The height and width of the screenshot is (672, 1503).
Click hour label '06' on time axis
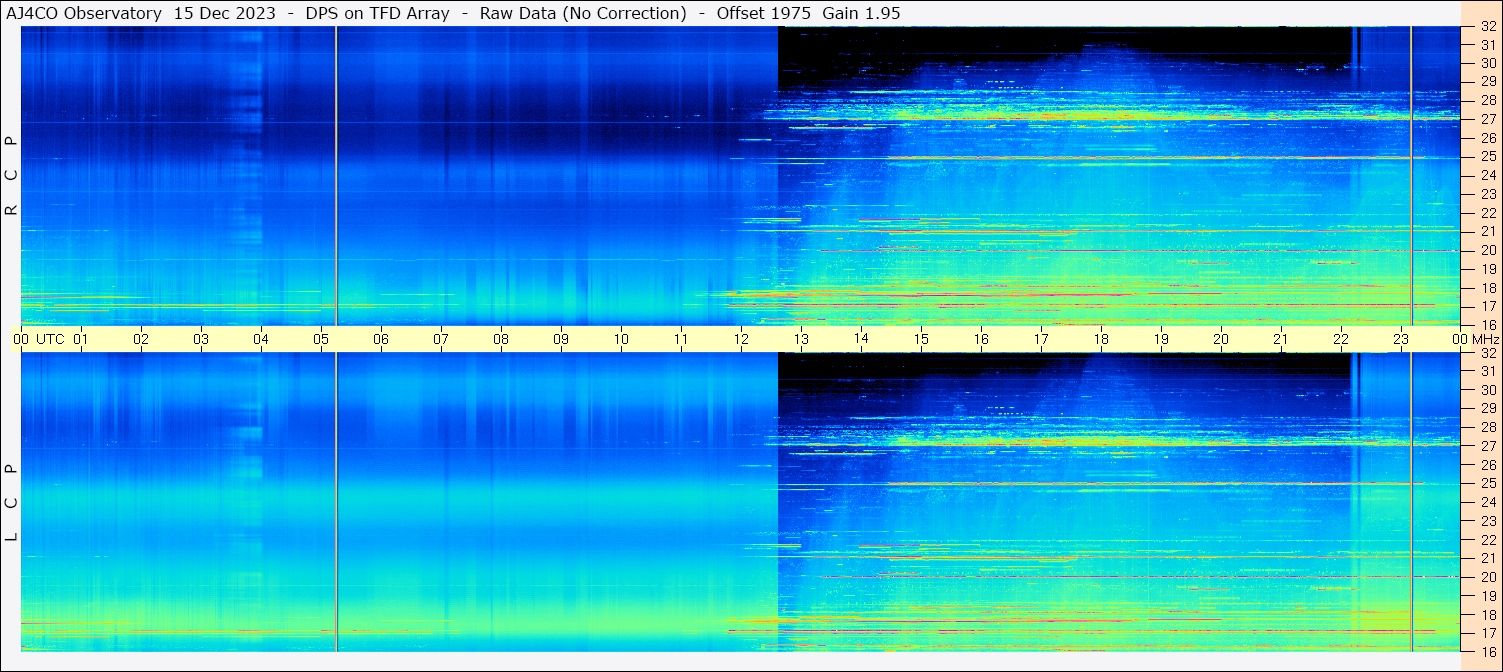tap(381, 339)
